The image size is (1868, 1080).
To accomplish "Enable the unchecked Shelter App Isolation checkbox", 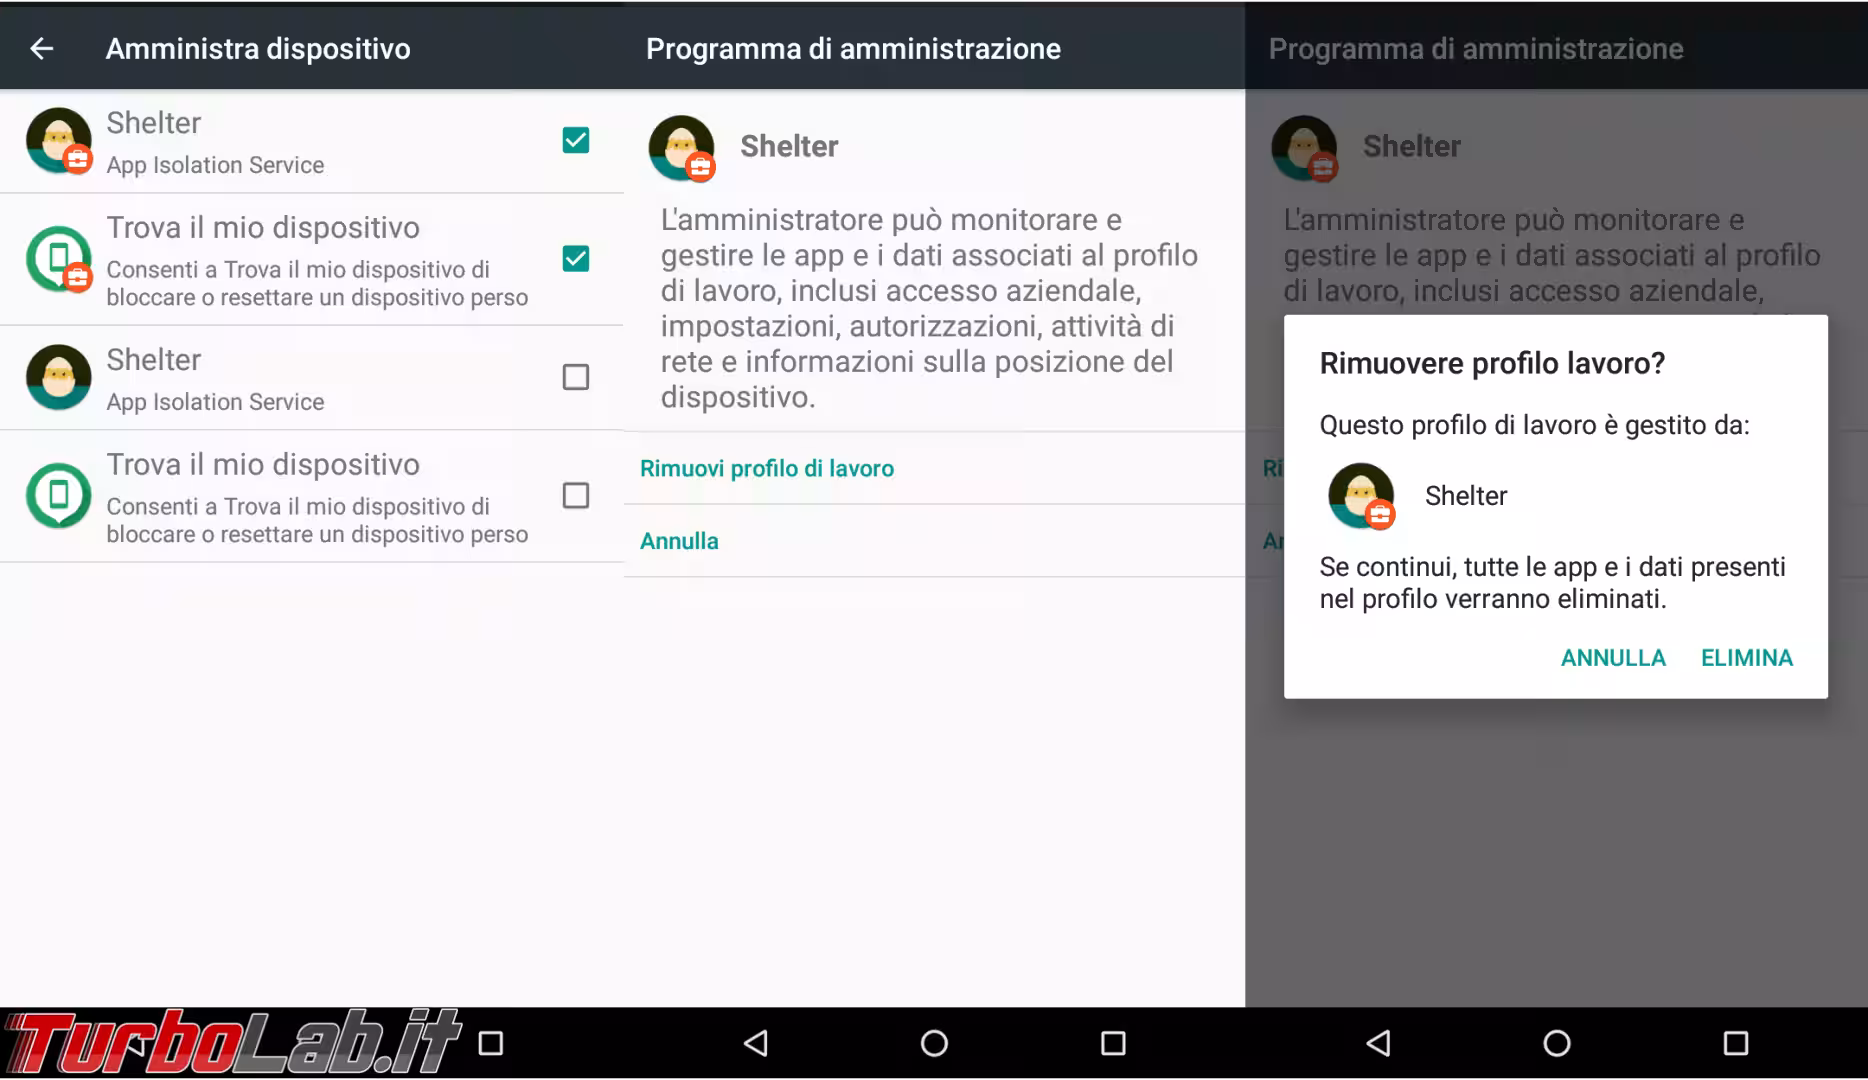I will tap(575, 377).
